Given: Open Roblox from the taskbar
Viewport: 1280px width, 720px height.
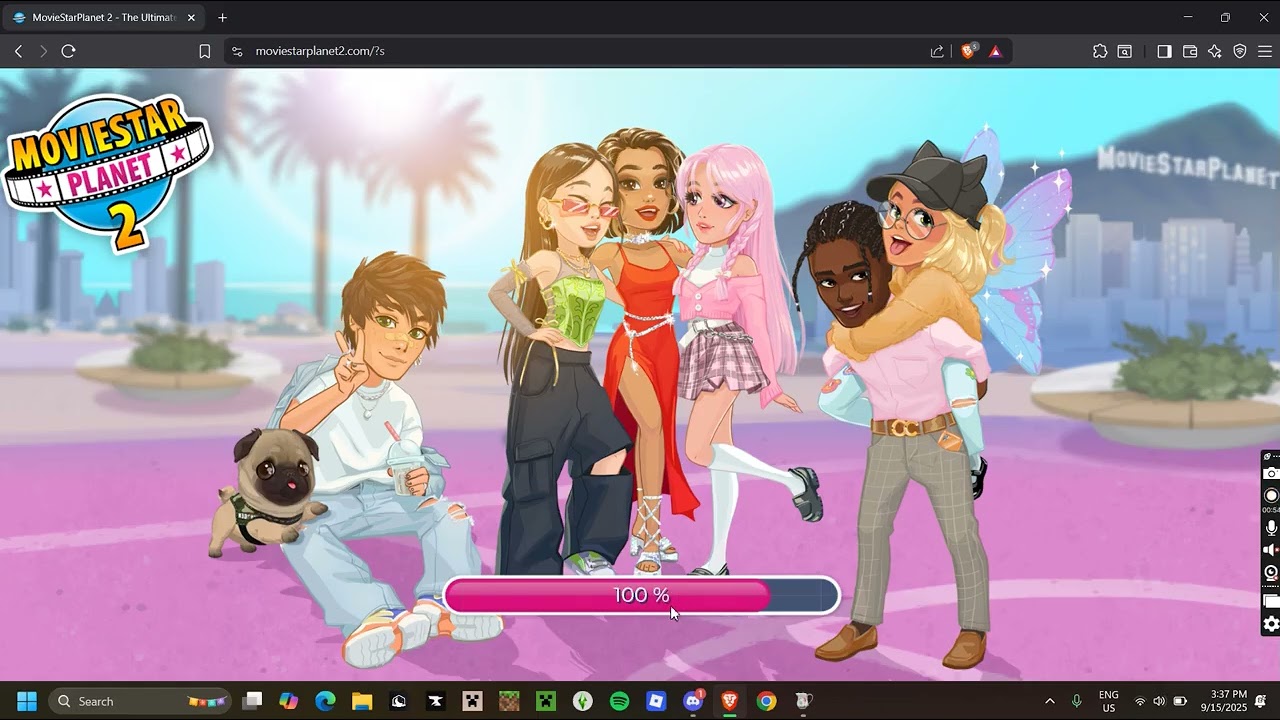Looking at the screenshot, I should click(x=656, y=701).
